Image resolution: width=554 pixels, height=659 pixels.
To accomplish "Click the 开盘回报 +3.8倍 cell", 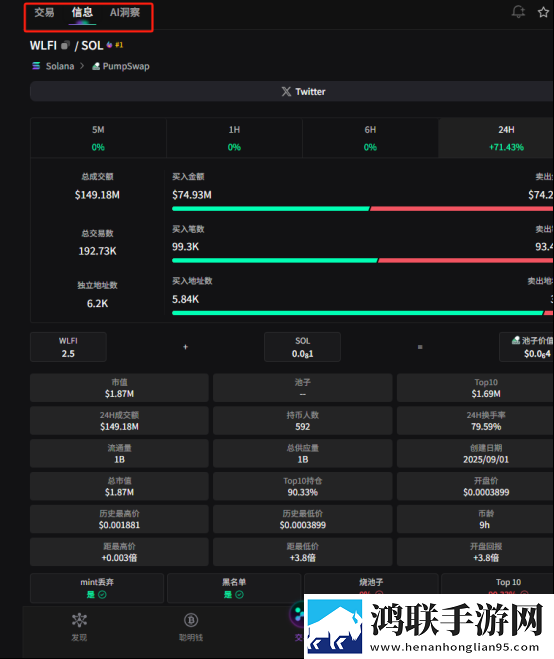I will (475, 552).
